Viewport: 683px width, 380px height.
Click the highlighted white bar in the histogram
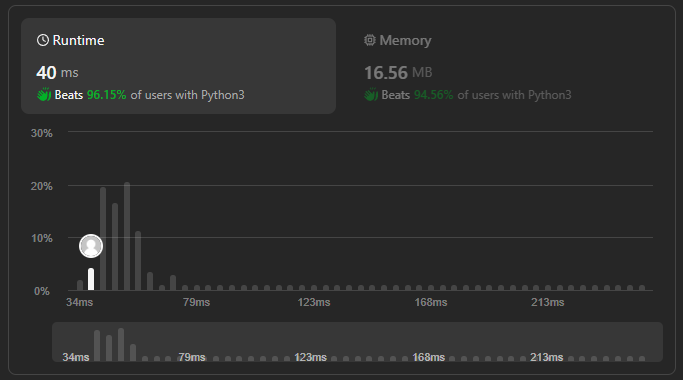click(x=91, y=279)
